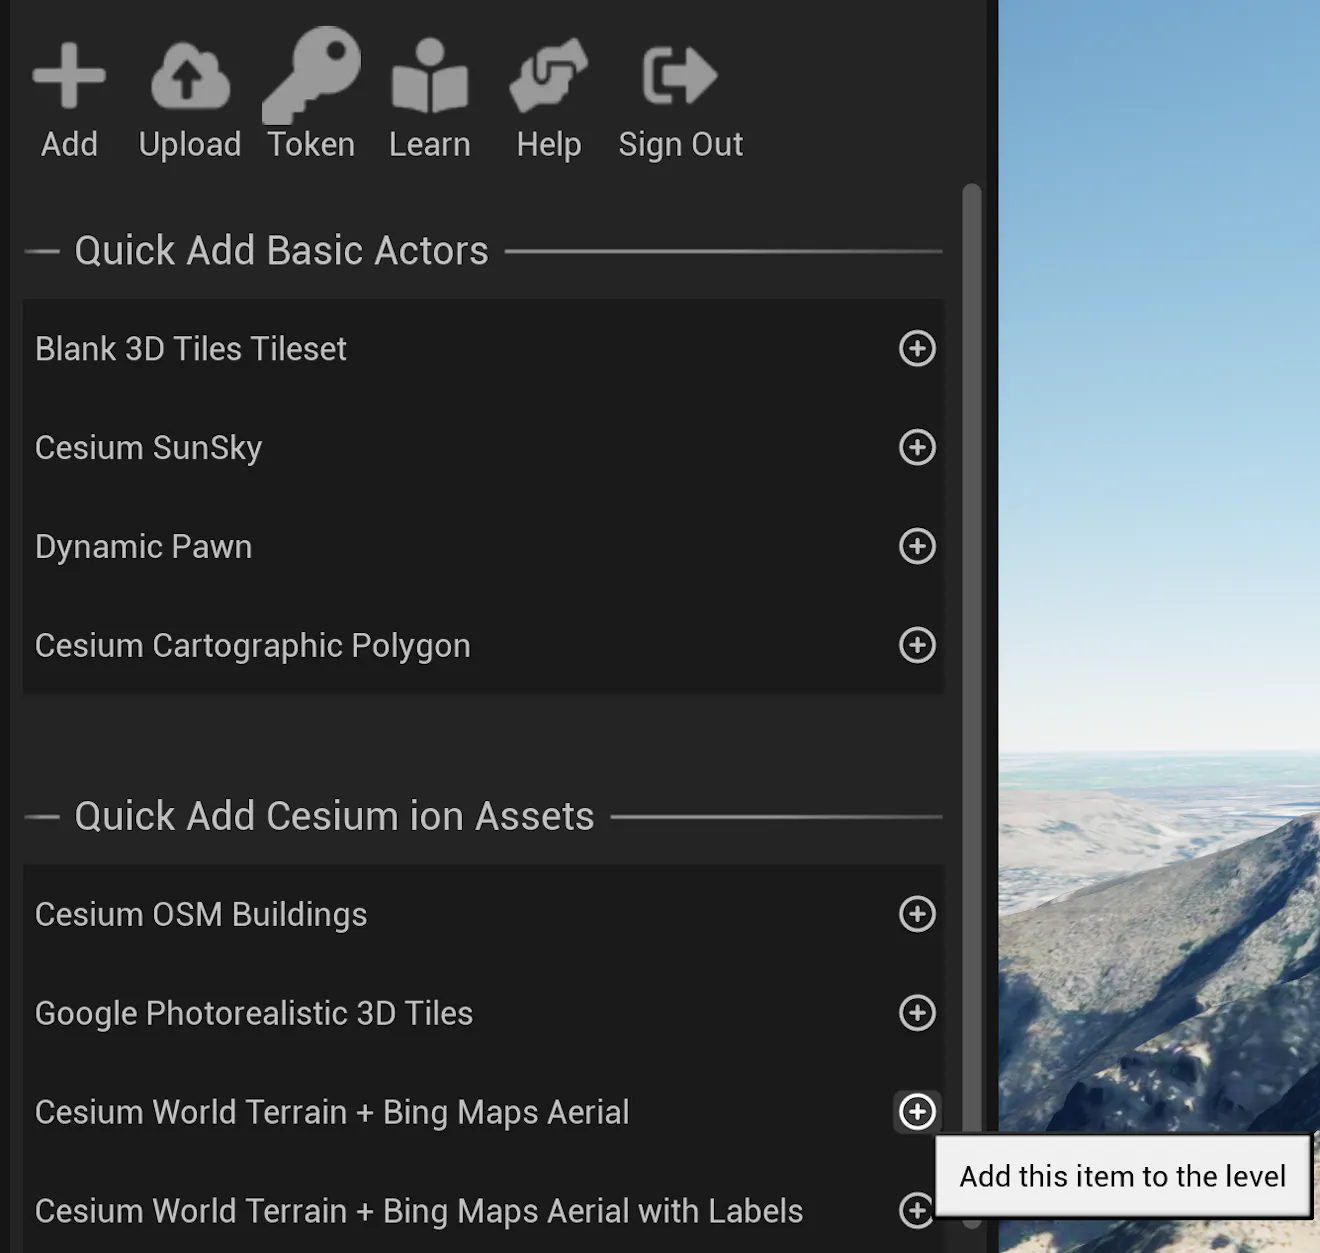Image resolution: width=1320 pixels, height=1253 pixels.
Task: Add Dynamic Pawn using plus icon
Action: tap(917, 546)
